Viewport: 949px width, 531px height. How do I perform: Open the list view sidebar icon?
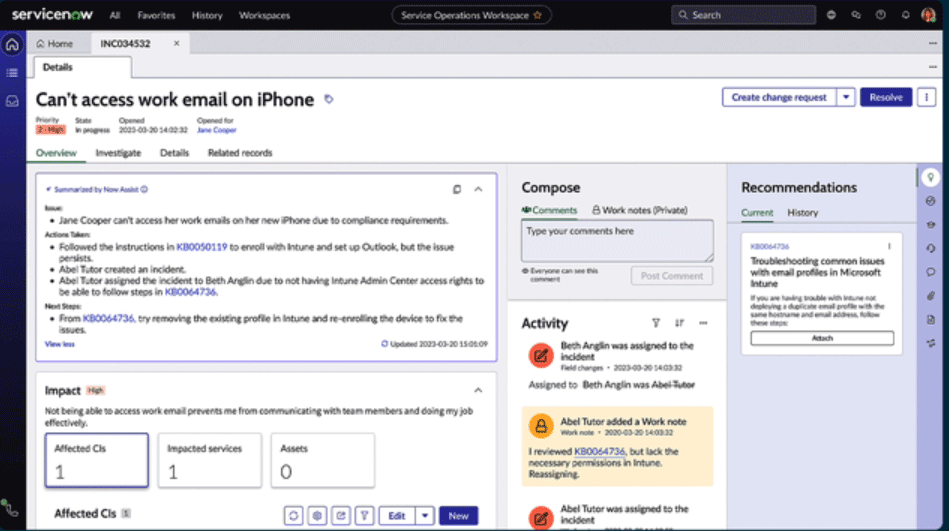[12, 73]
